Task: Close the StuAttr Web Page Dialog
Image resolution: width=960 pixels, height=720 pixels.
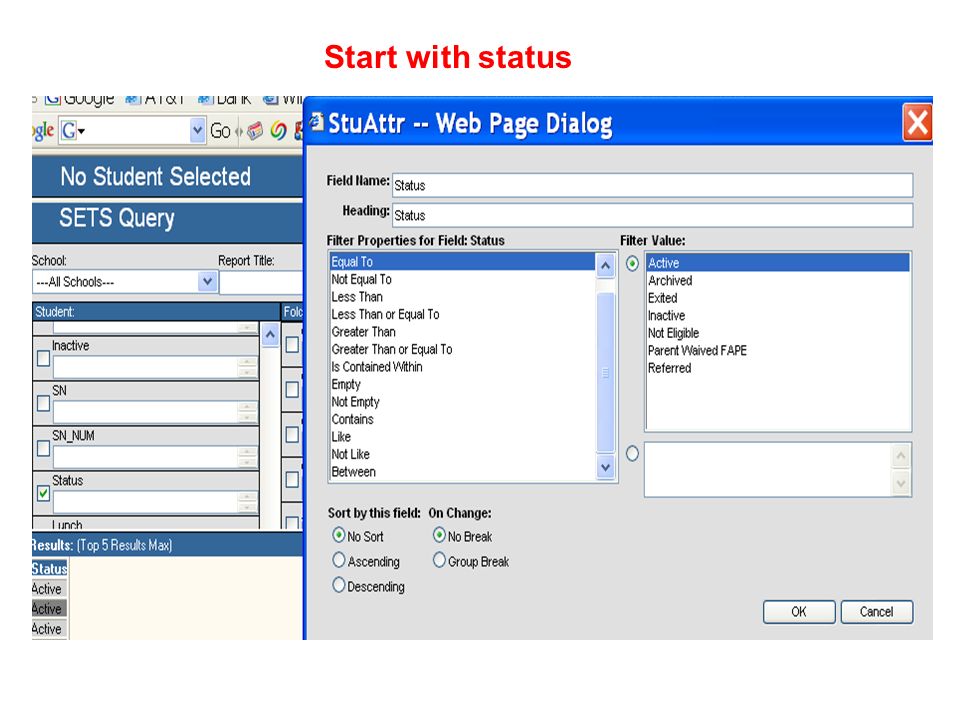Action: (x=917, y=123)
